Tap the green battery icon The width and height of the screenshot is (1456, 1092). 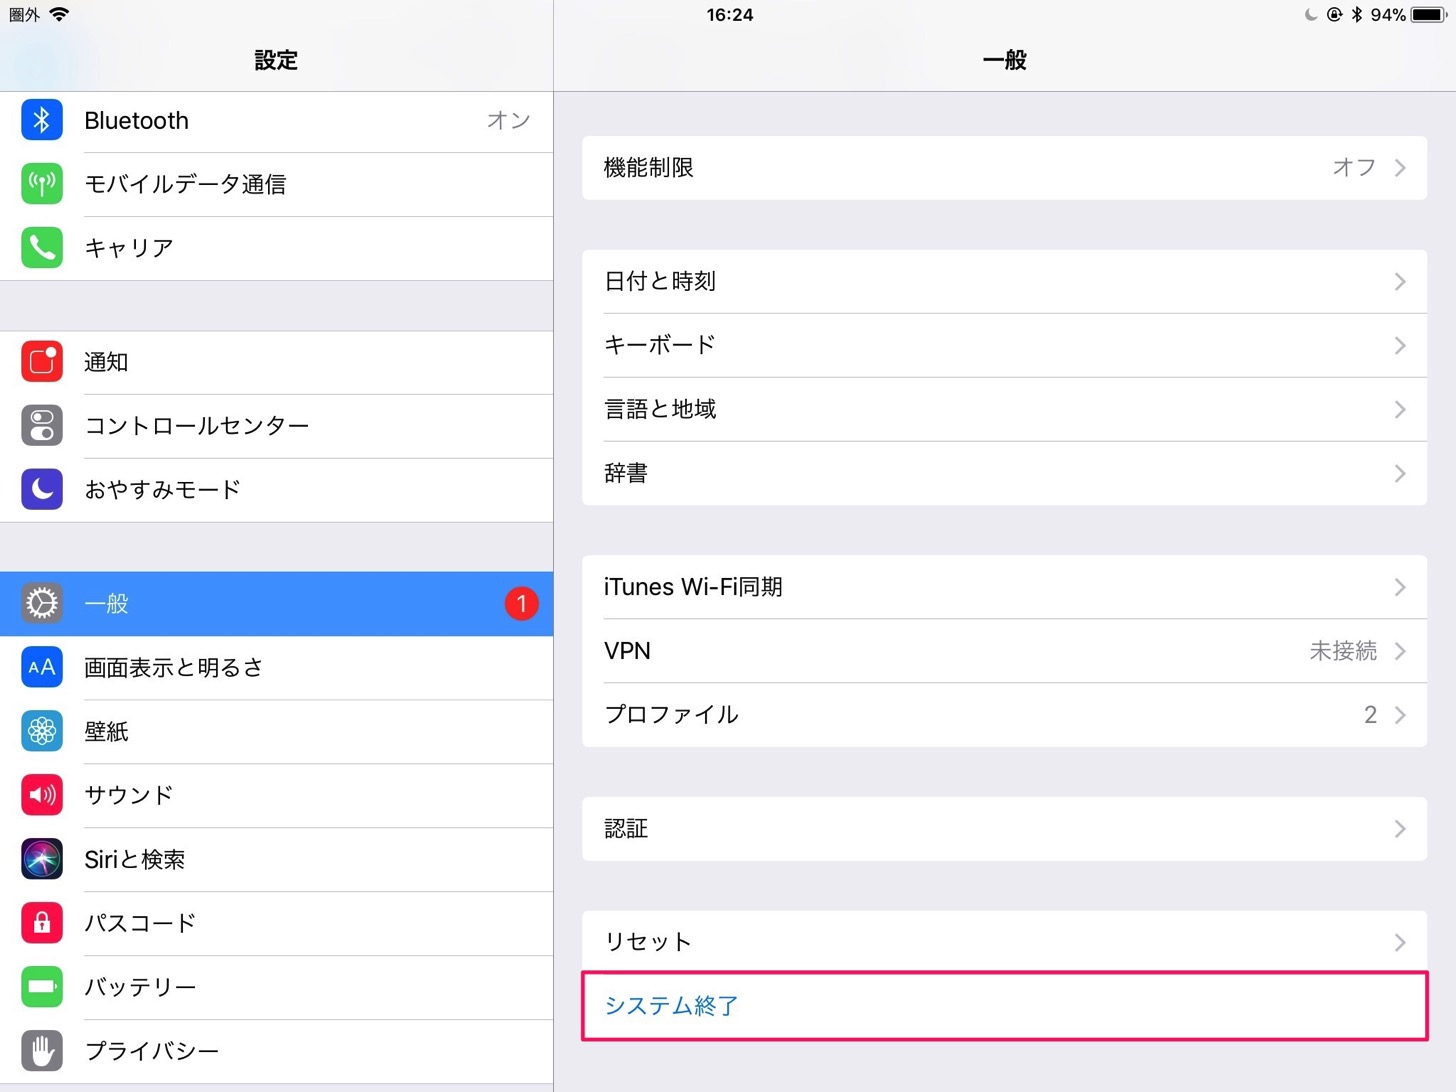(42, 987)
